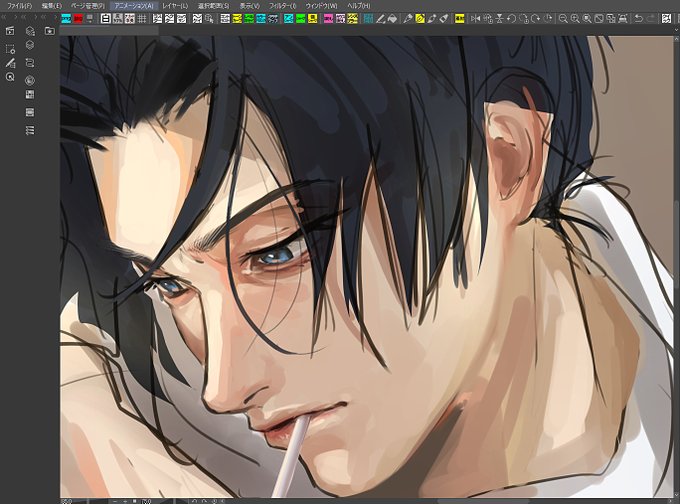Open the ページ管理(P) menu
The height and width of the screenshot is (504, 680).
click(88, 6)
